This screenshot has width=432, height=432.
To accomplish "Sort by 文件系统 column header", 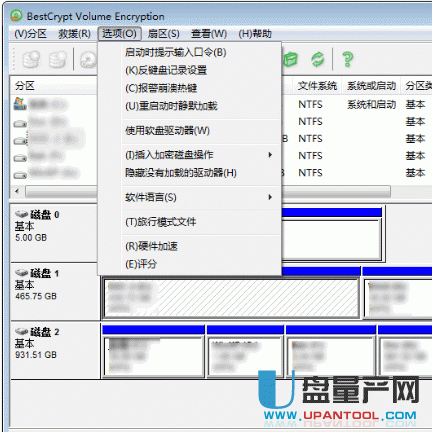I will pyautogui.click(x=317, y=86).
